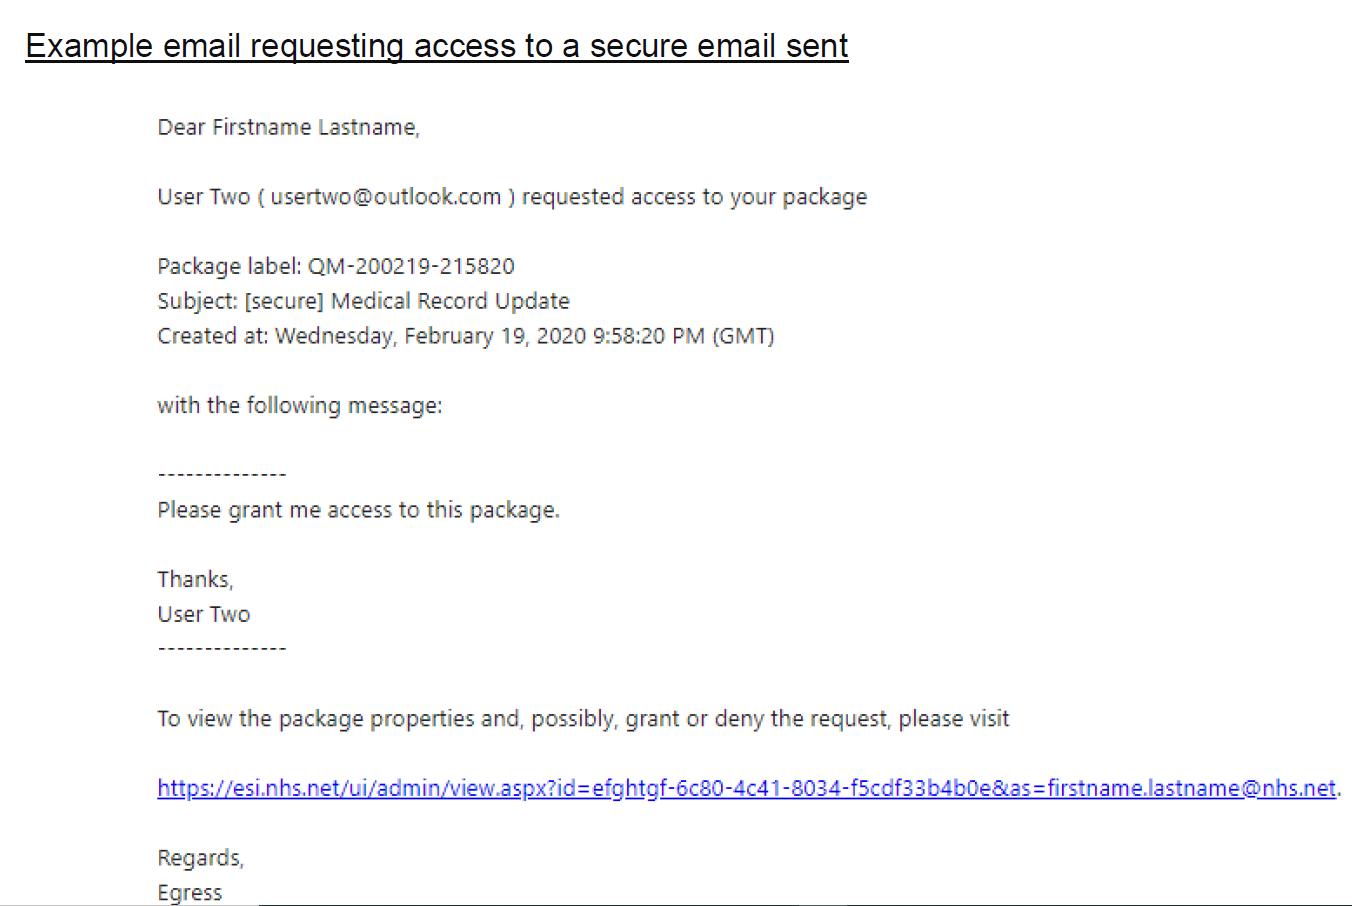Viewport: 1352px width, 906px height.
Task: Click the 'Created at' date line
Action: pos(466,336)
